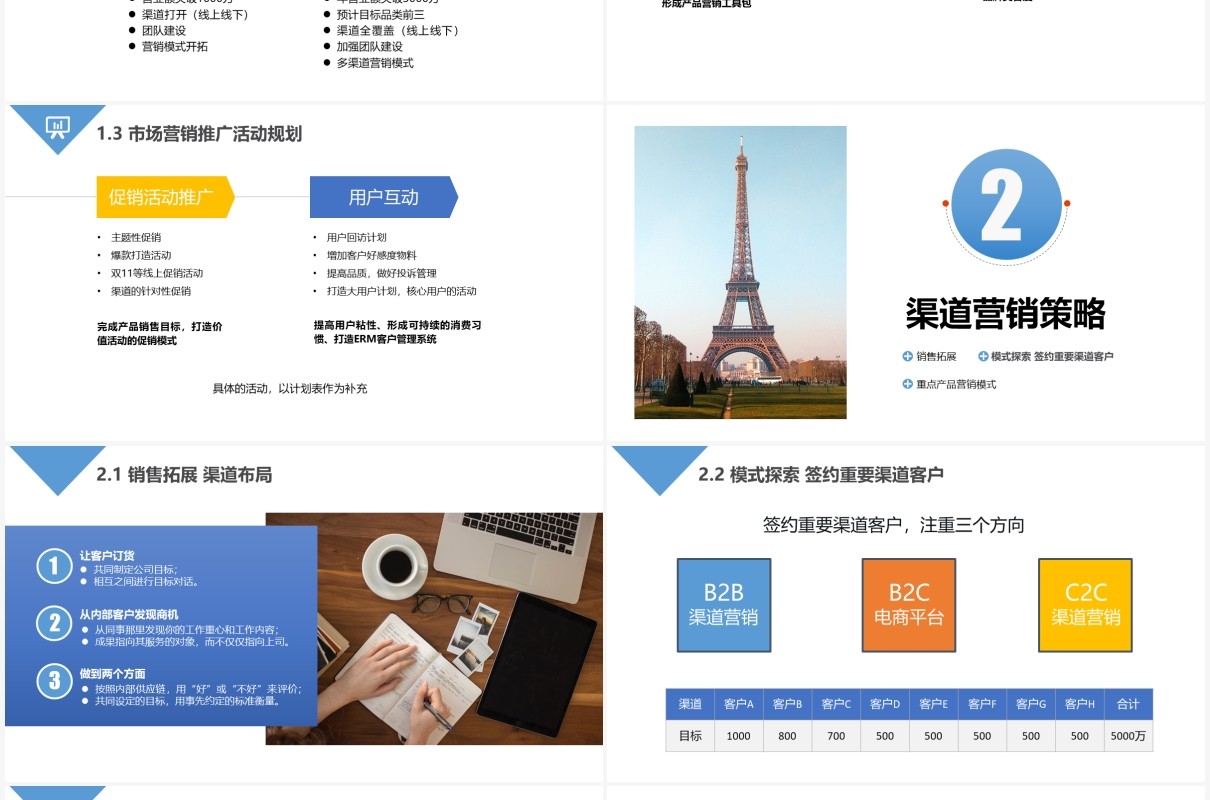The image size is (1210, 800).
Task: Click the 800 cell under 客户B
Action: pos(787,736)
